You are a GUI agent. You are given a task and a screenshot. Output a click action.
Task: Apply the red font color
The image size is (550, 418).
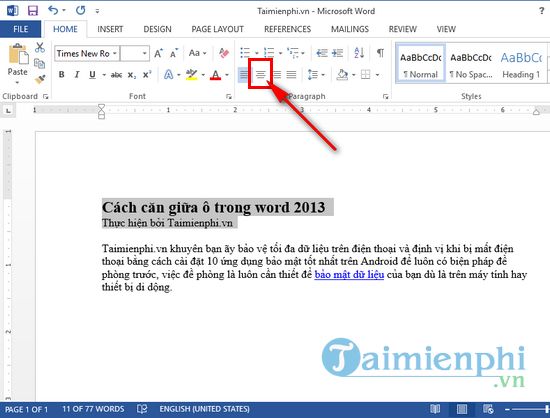click(215, 75)
